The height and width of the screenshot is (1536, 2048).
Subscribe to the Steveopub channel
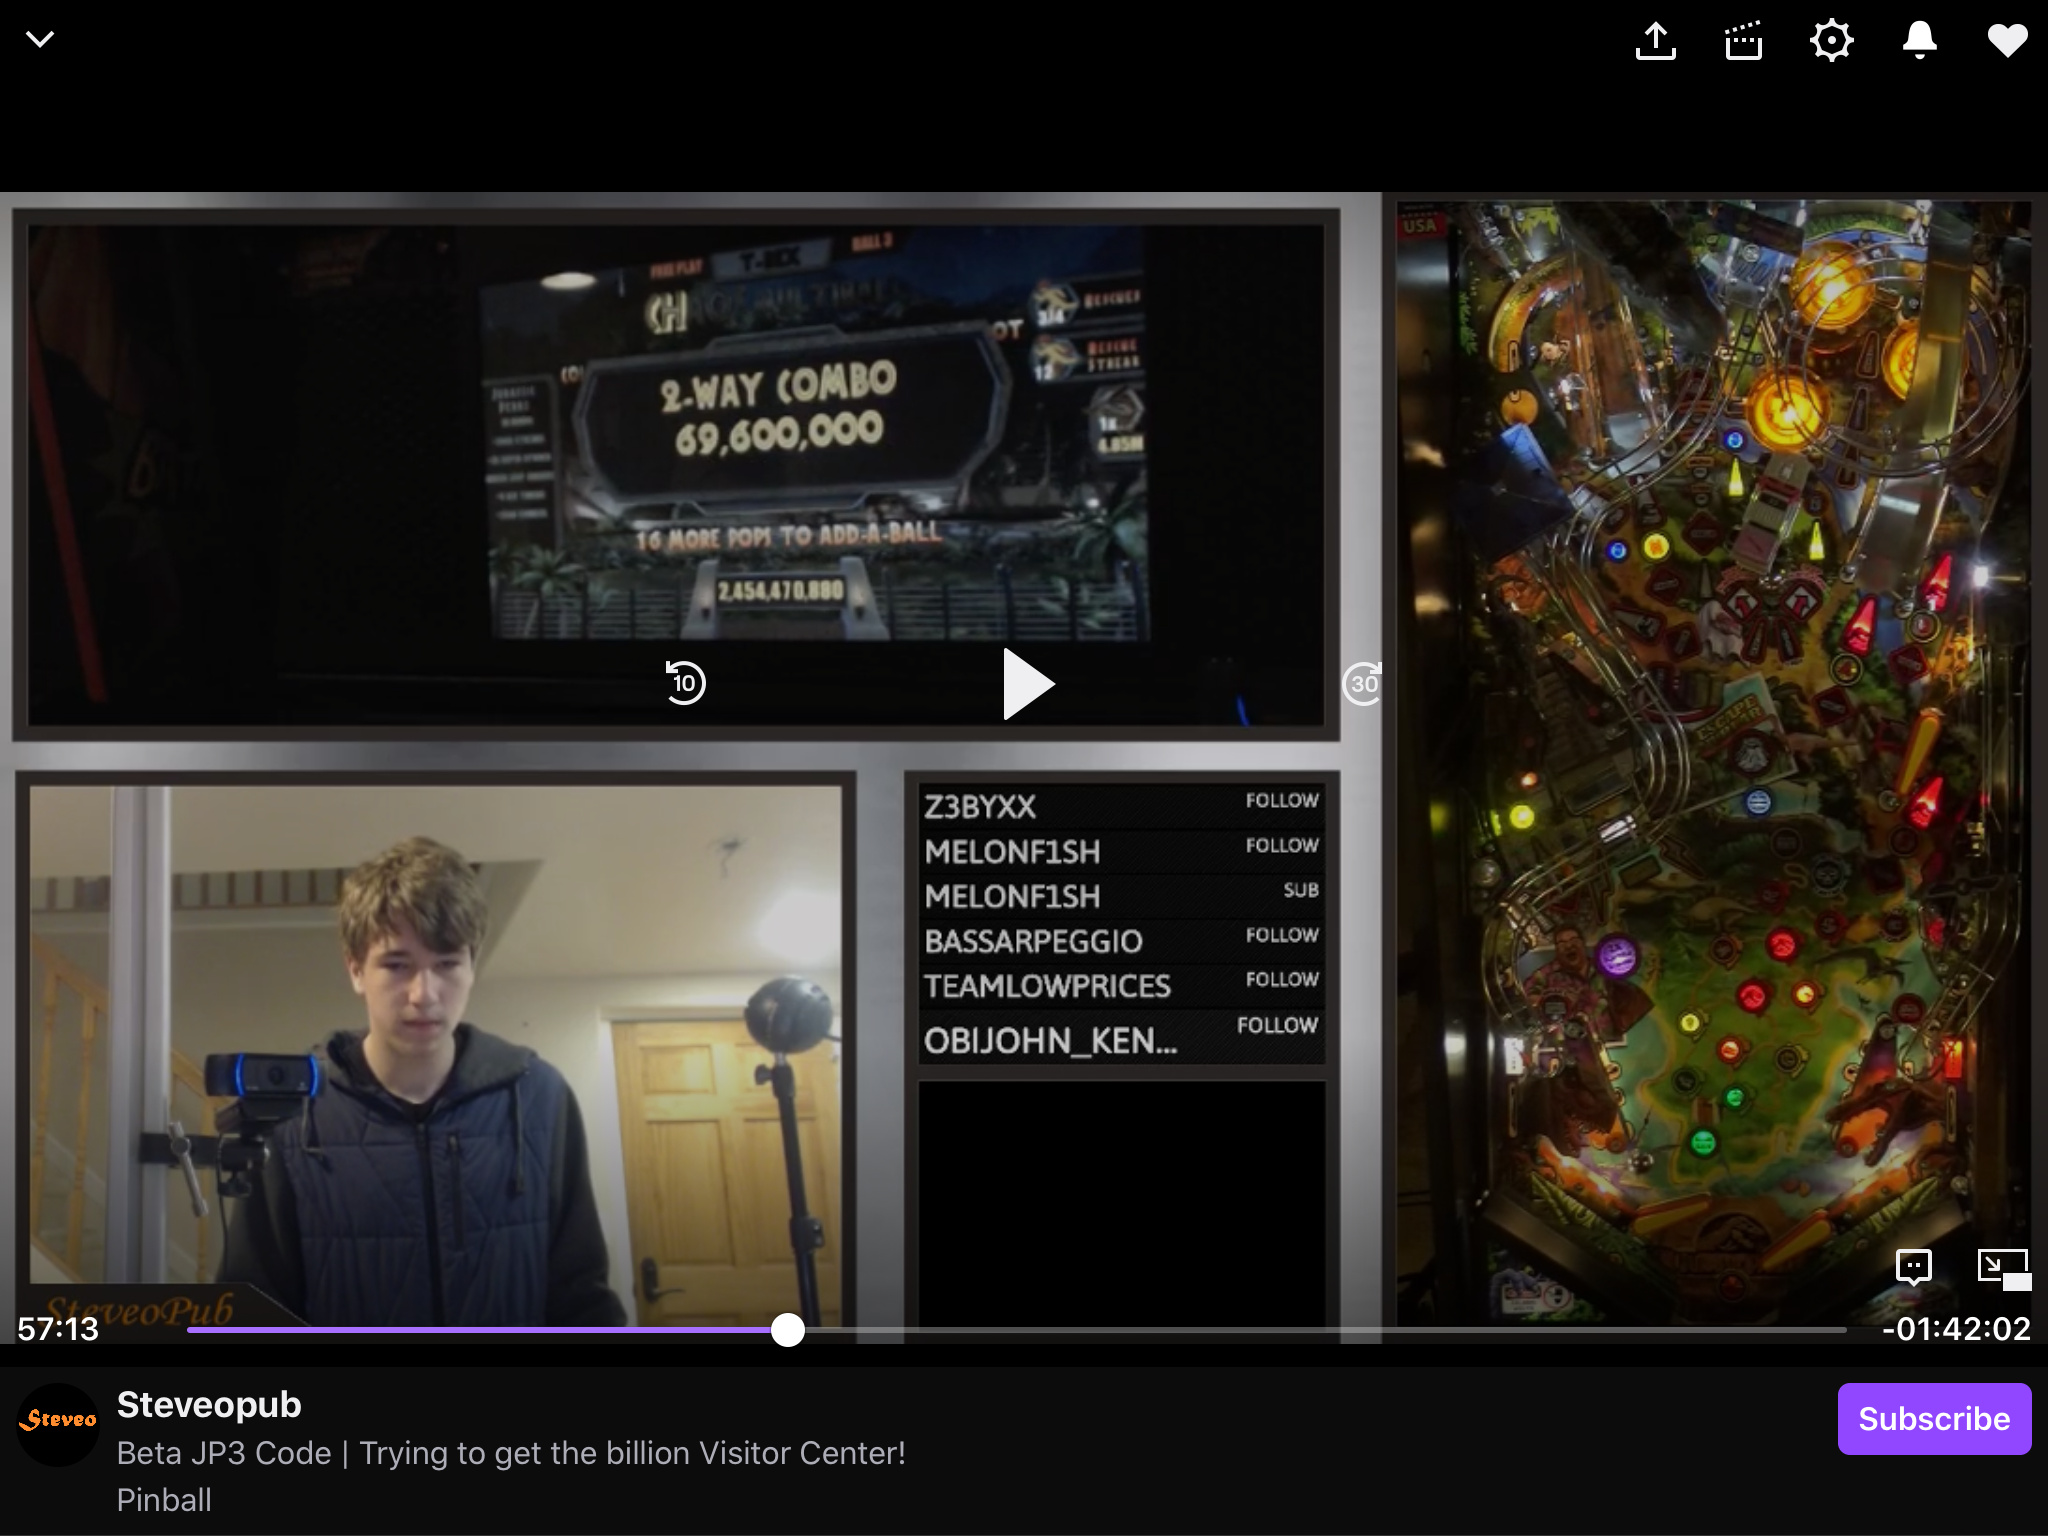tap(1933, 1418)
